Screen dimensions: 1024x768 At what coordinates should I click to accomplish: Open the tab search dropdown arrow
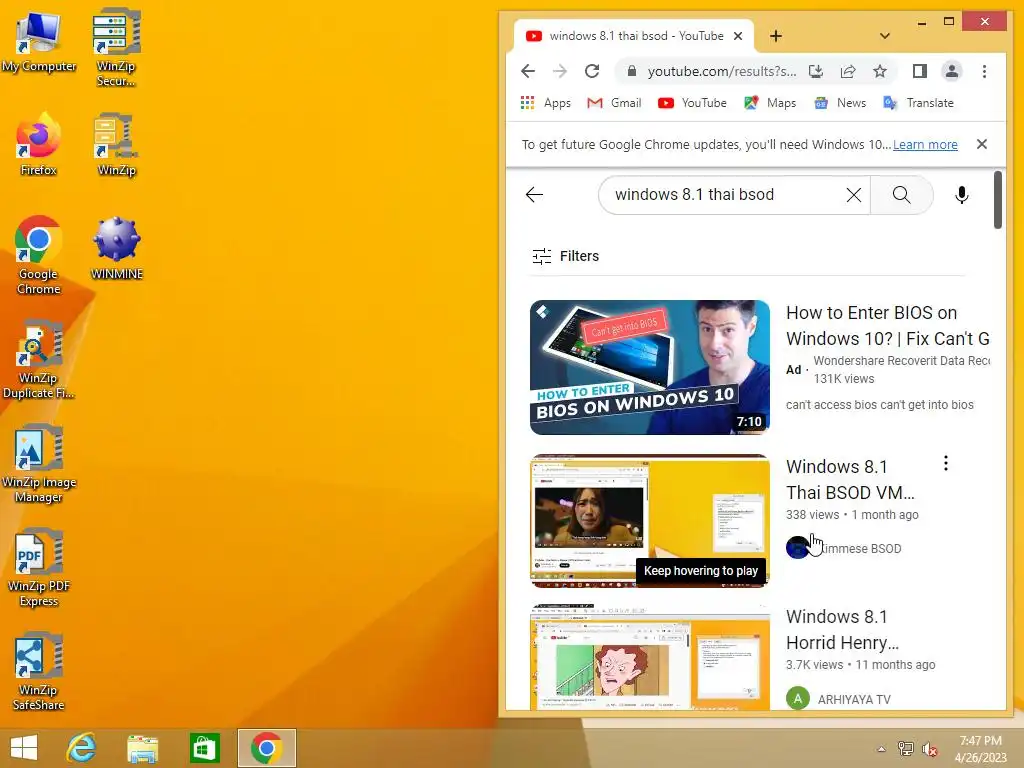coord(885,36)
